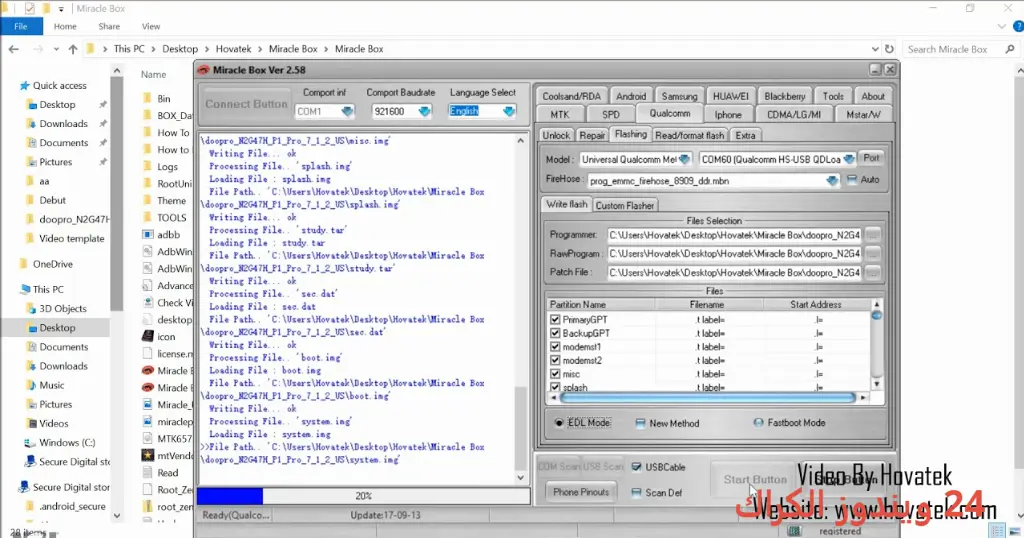
Task: Click the search magnifier in Explorer
Action: click(x=1010, y=49)
